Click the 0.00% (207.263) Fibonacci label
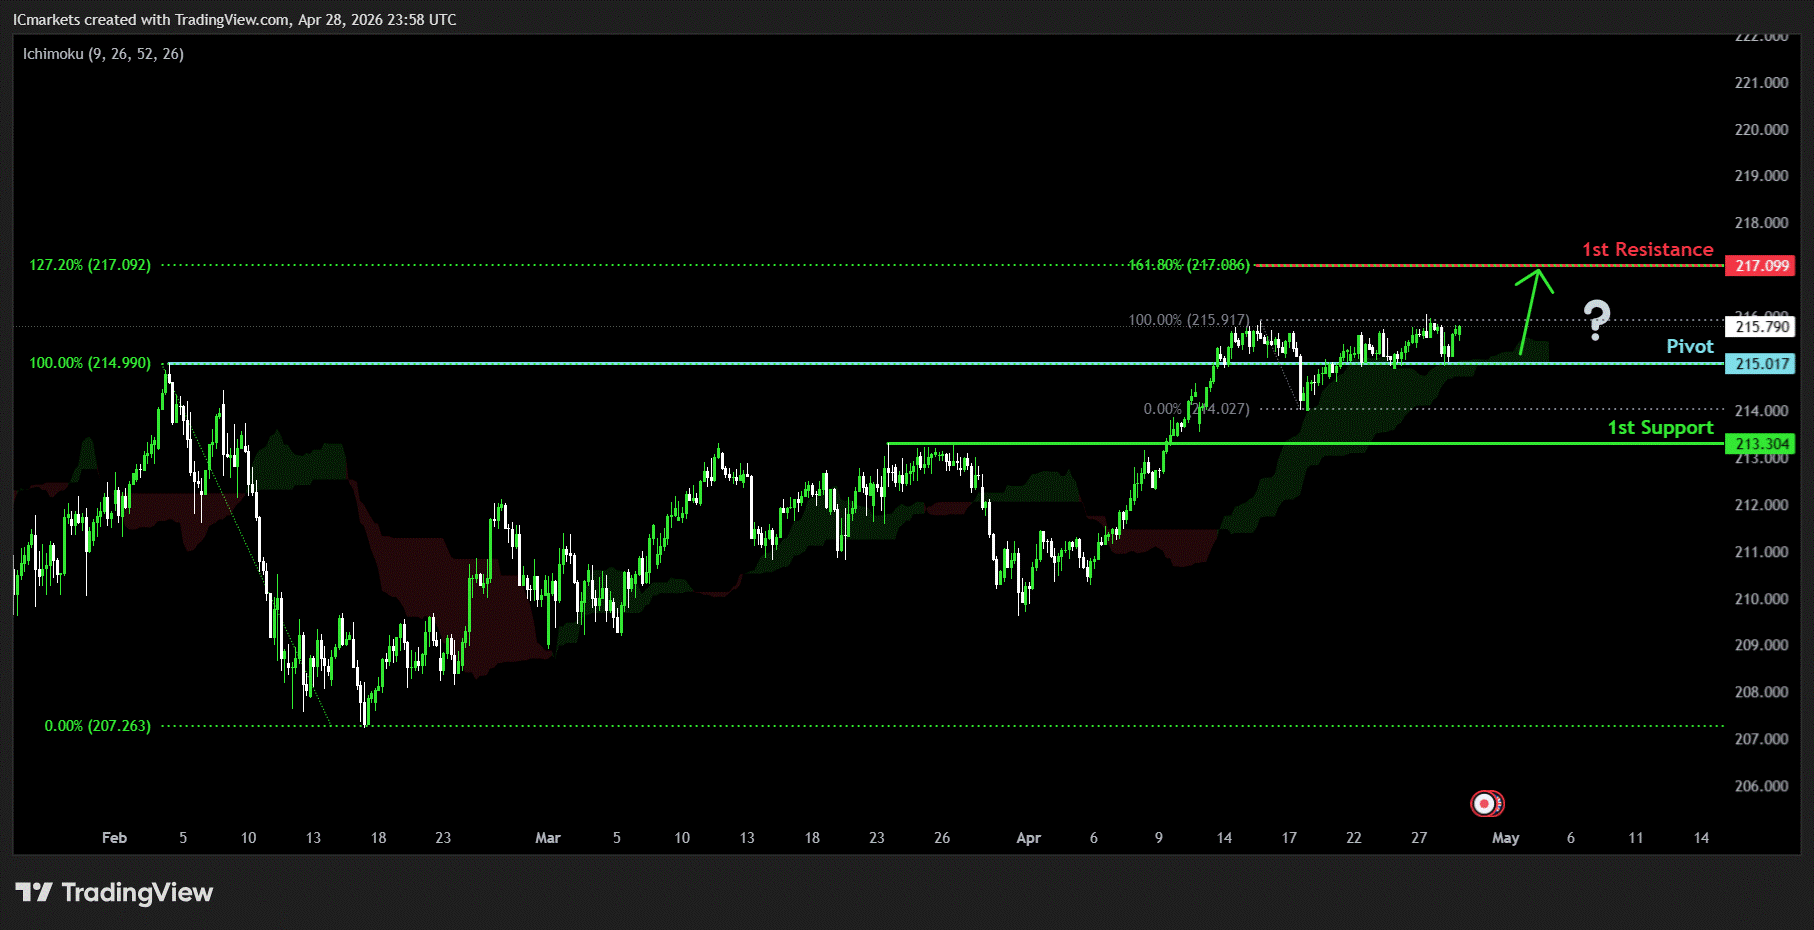Viewport: 1814px width, 930px height. tap(97, 726)
